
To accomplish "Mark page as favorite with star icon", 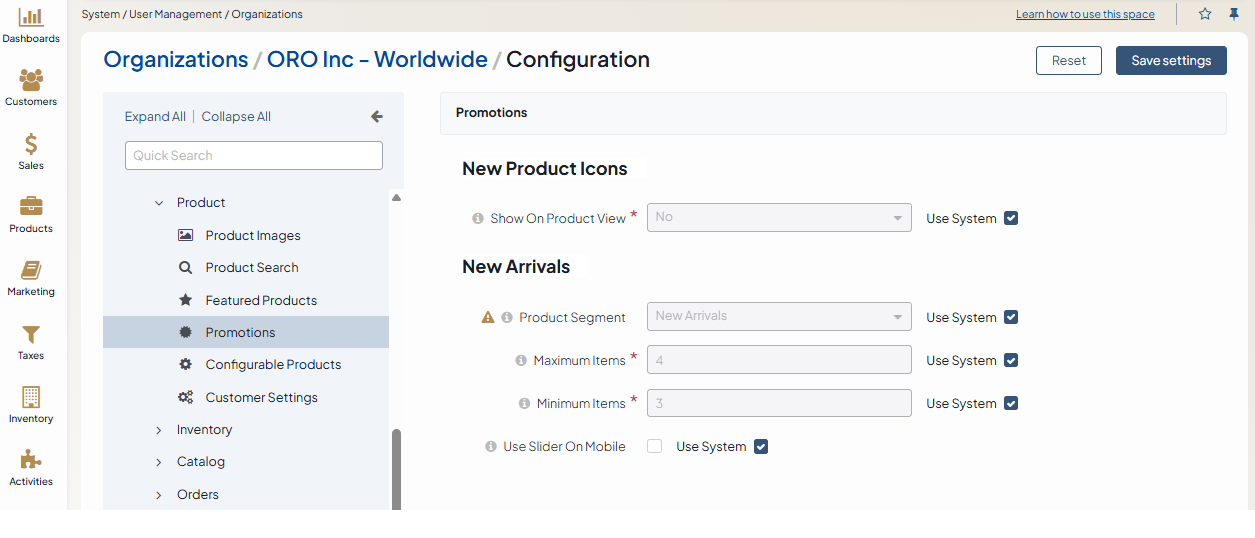I will coord(1205,14).
